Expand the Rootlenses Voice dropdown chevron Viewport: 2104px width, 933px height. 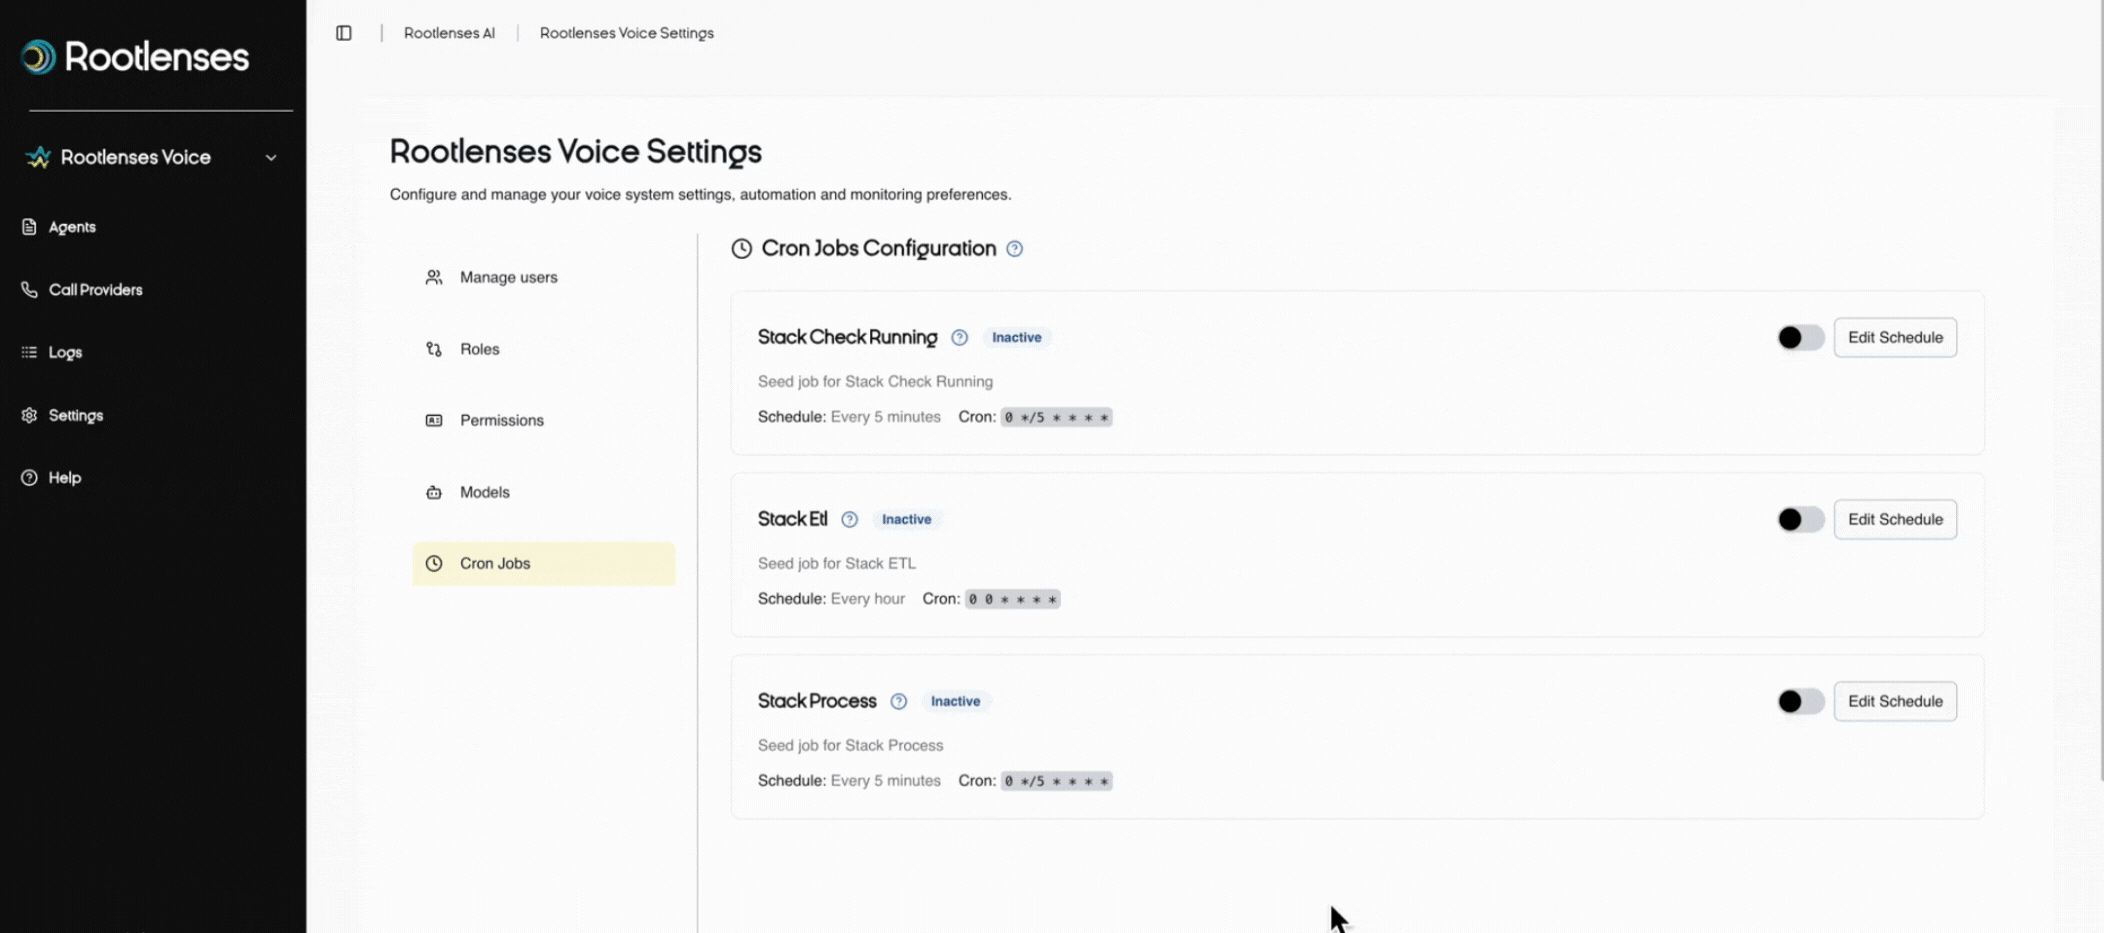[271, 158]
